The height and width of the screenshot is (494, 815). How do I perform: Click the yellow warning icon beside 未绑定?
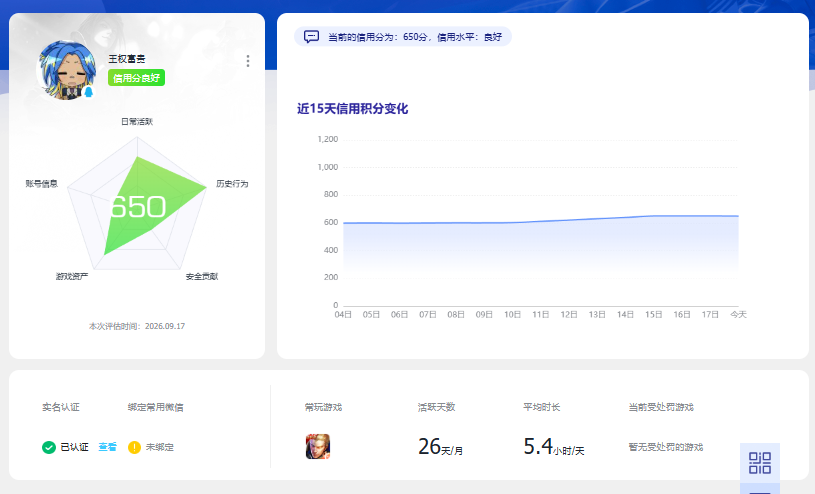point(134,447)
